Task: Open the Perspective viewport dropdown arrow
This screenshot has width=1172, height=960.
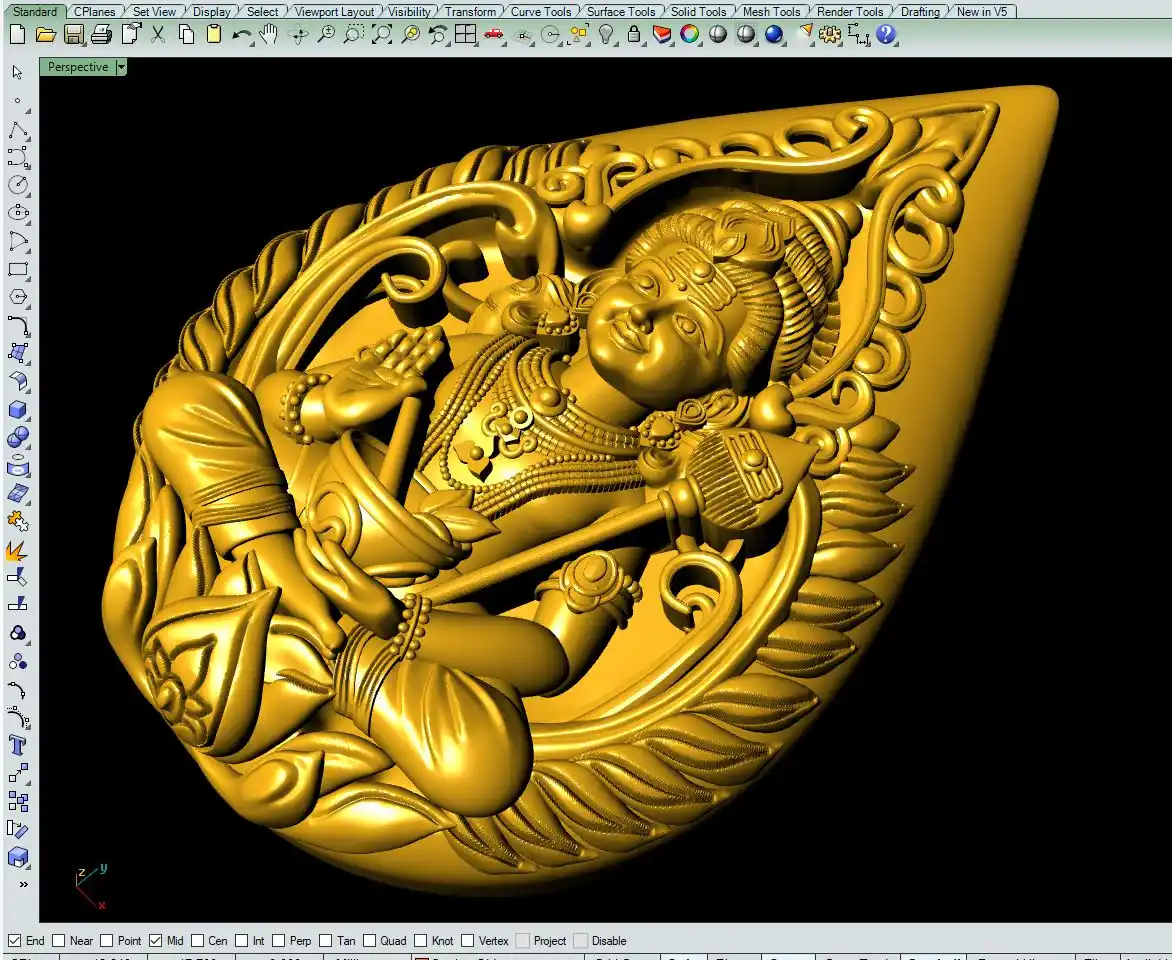Action: point(121,67)
